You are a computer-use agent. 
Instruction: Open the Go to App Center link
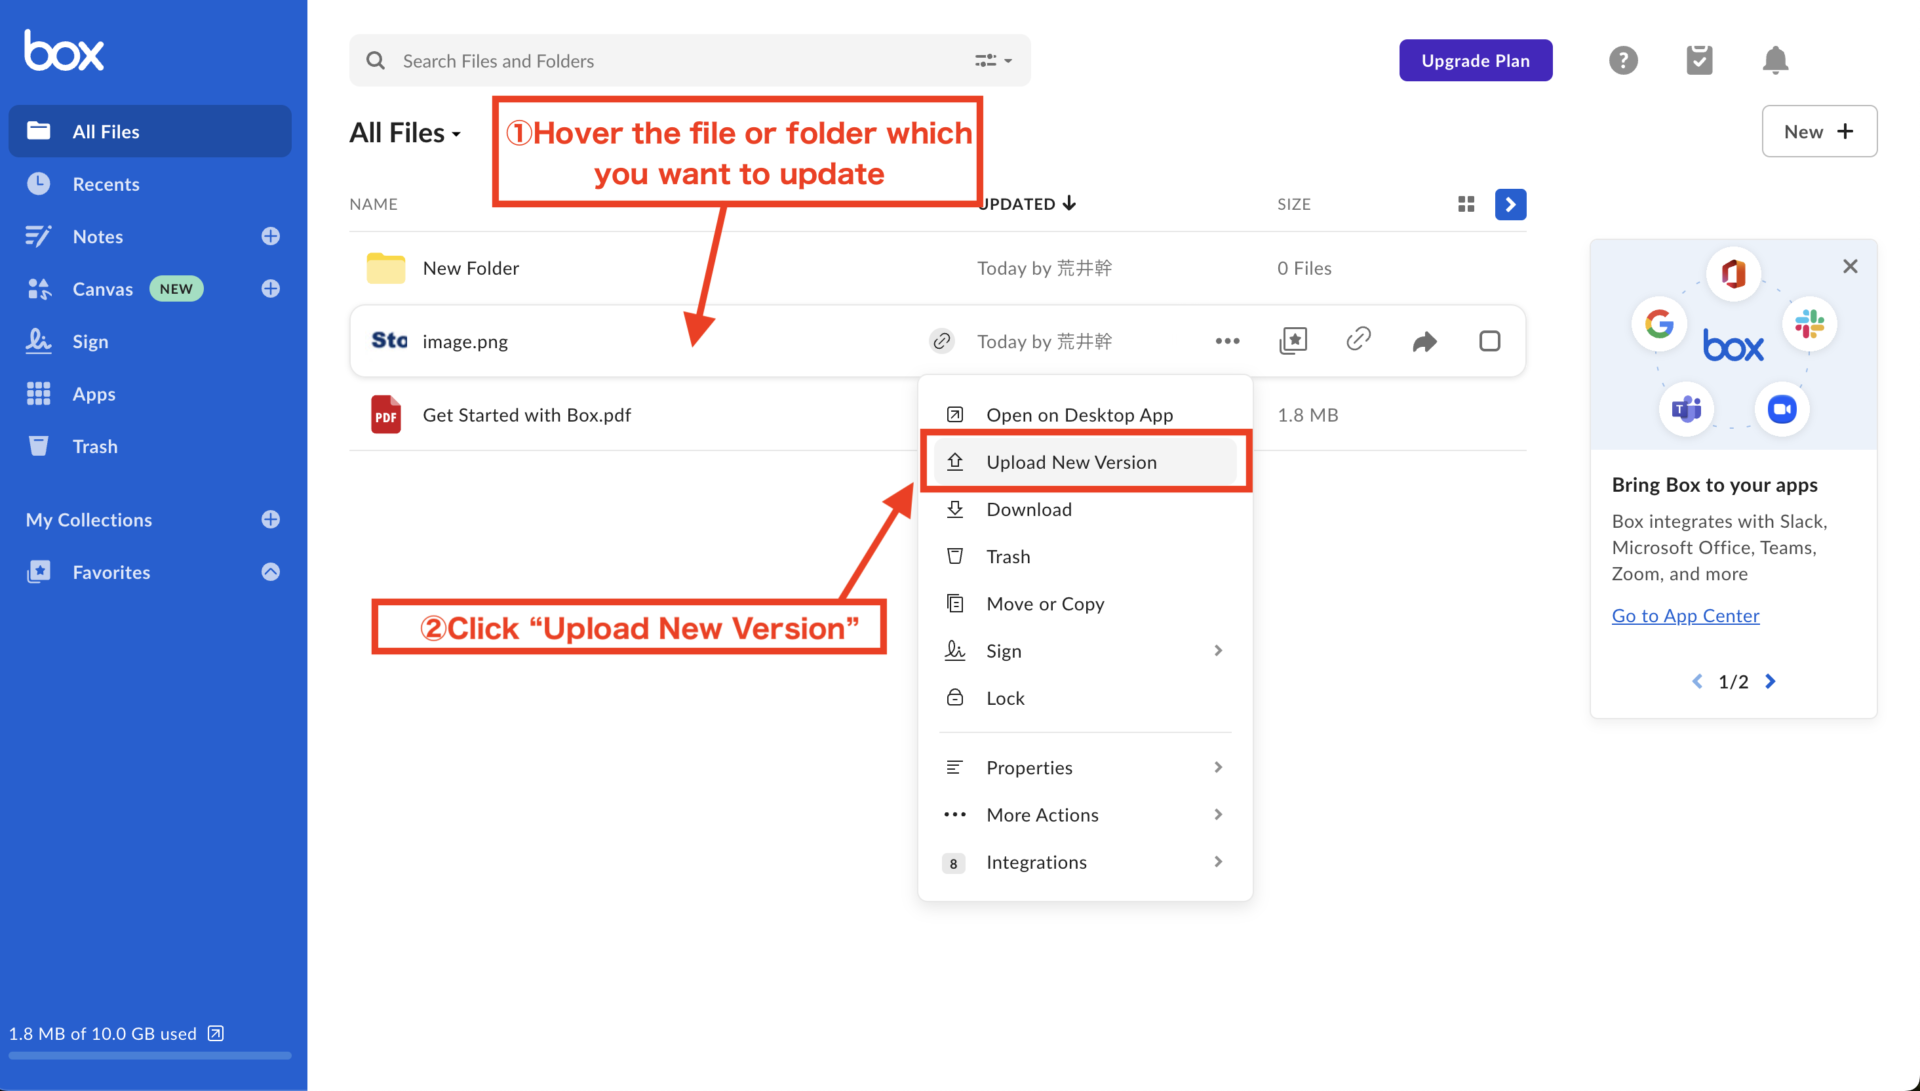pyautogui.click(x=1685, y=616)
